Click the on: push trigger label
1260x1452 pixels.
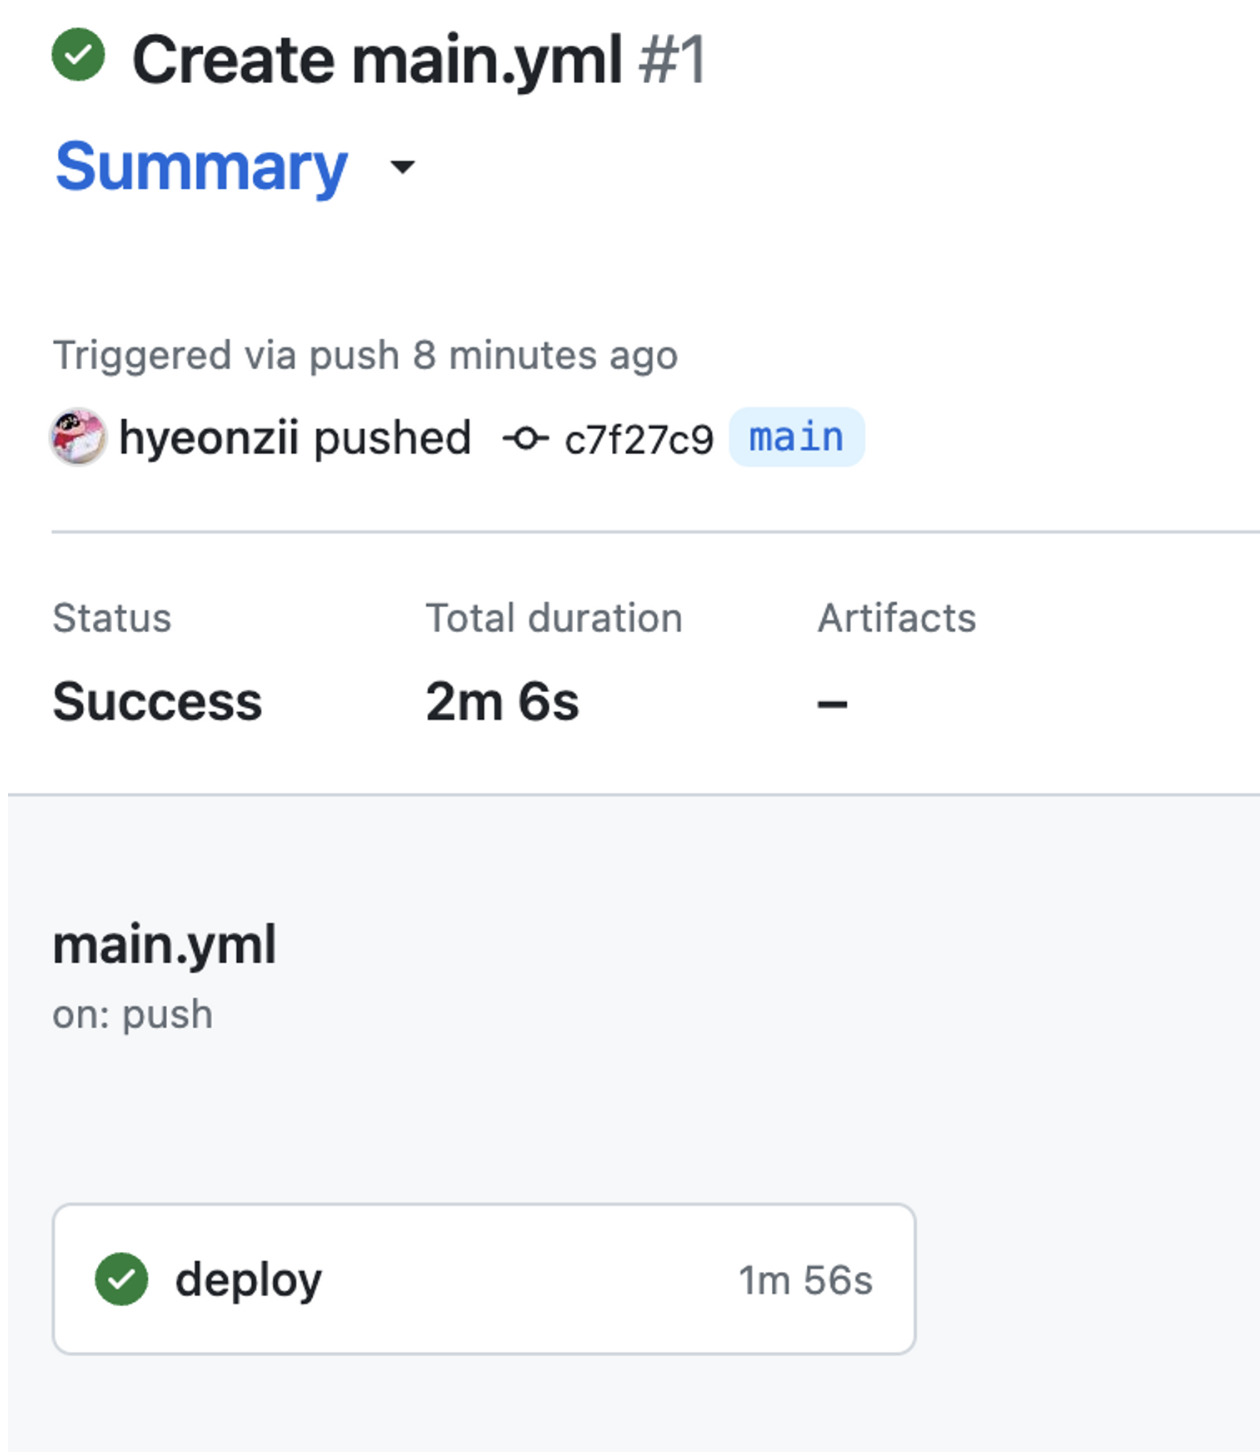[132, 1015]
